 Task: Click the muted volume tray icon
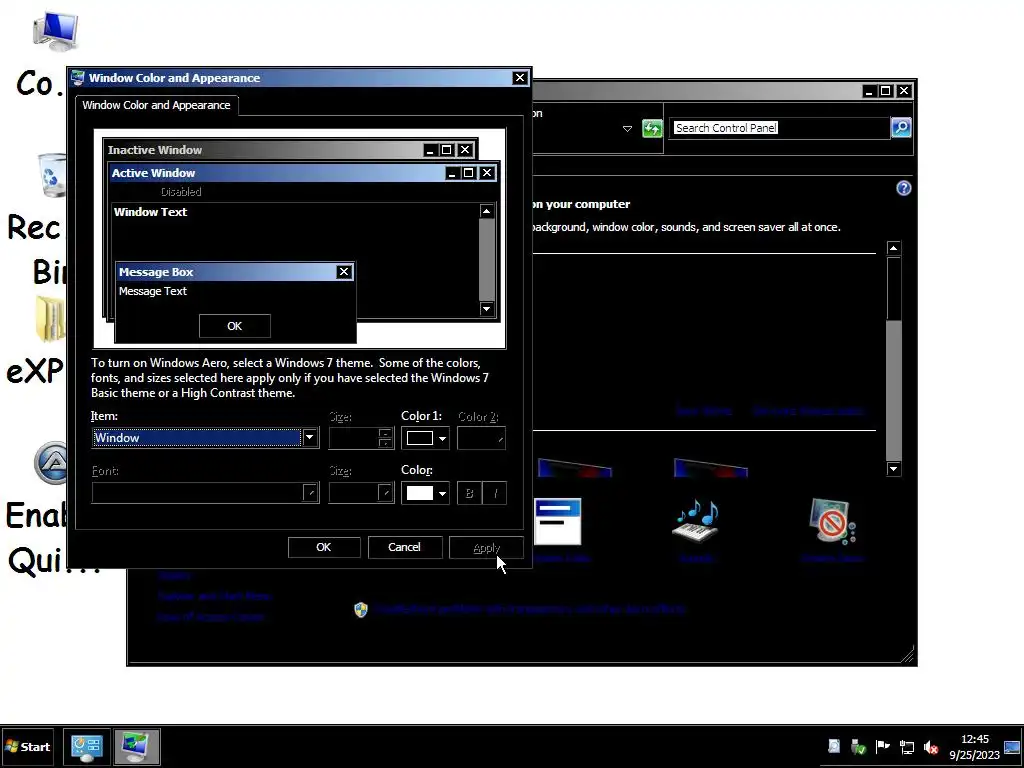pos(931,747)
